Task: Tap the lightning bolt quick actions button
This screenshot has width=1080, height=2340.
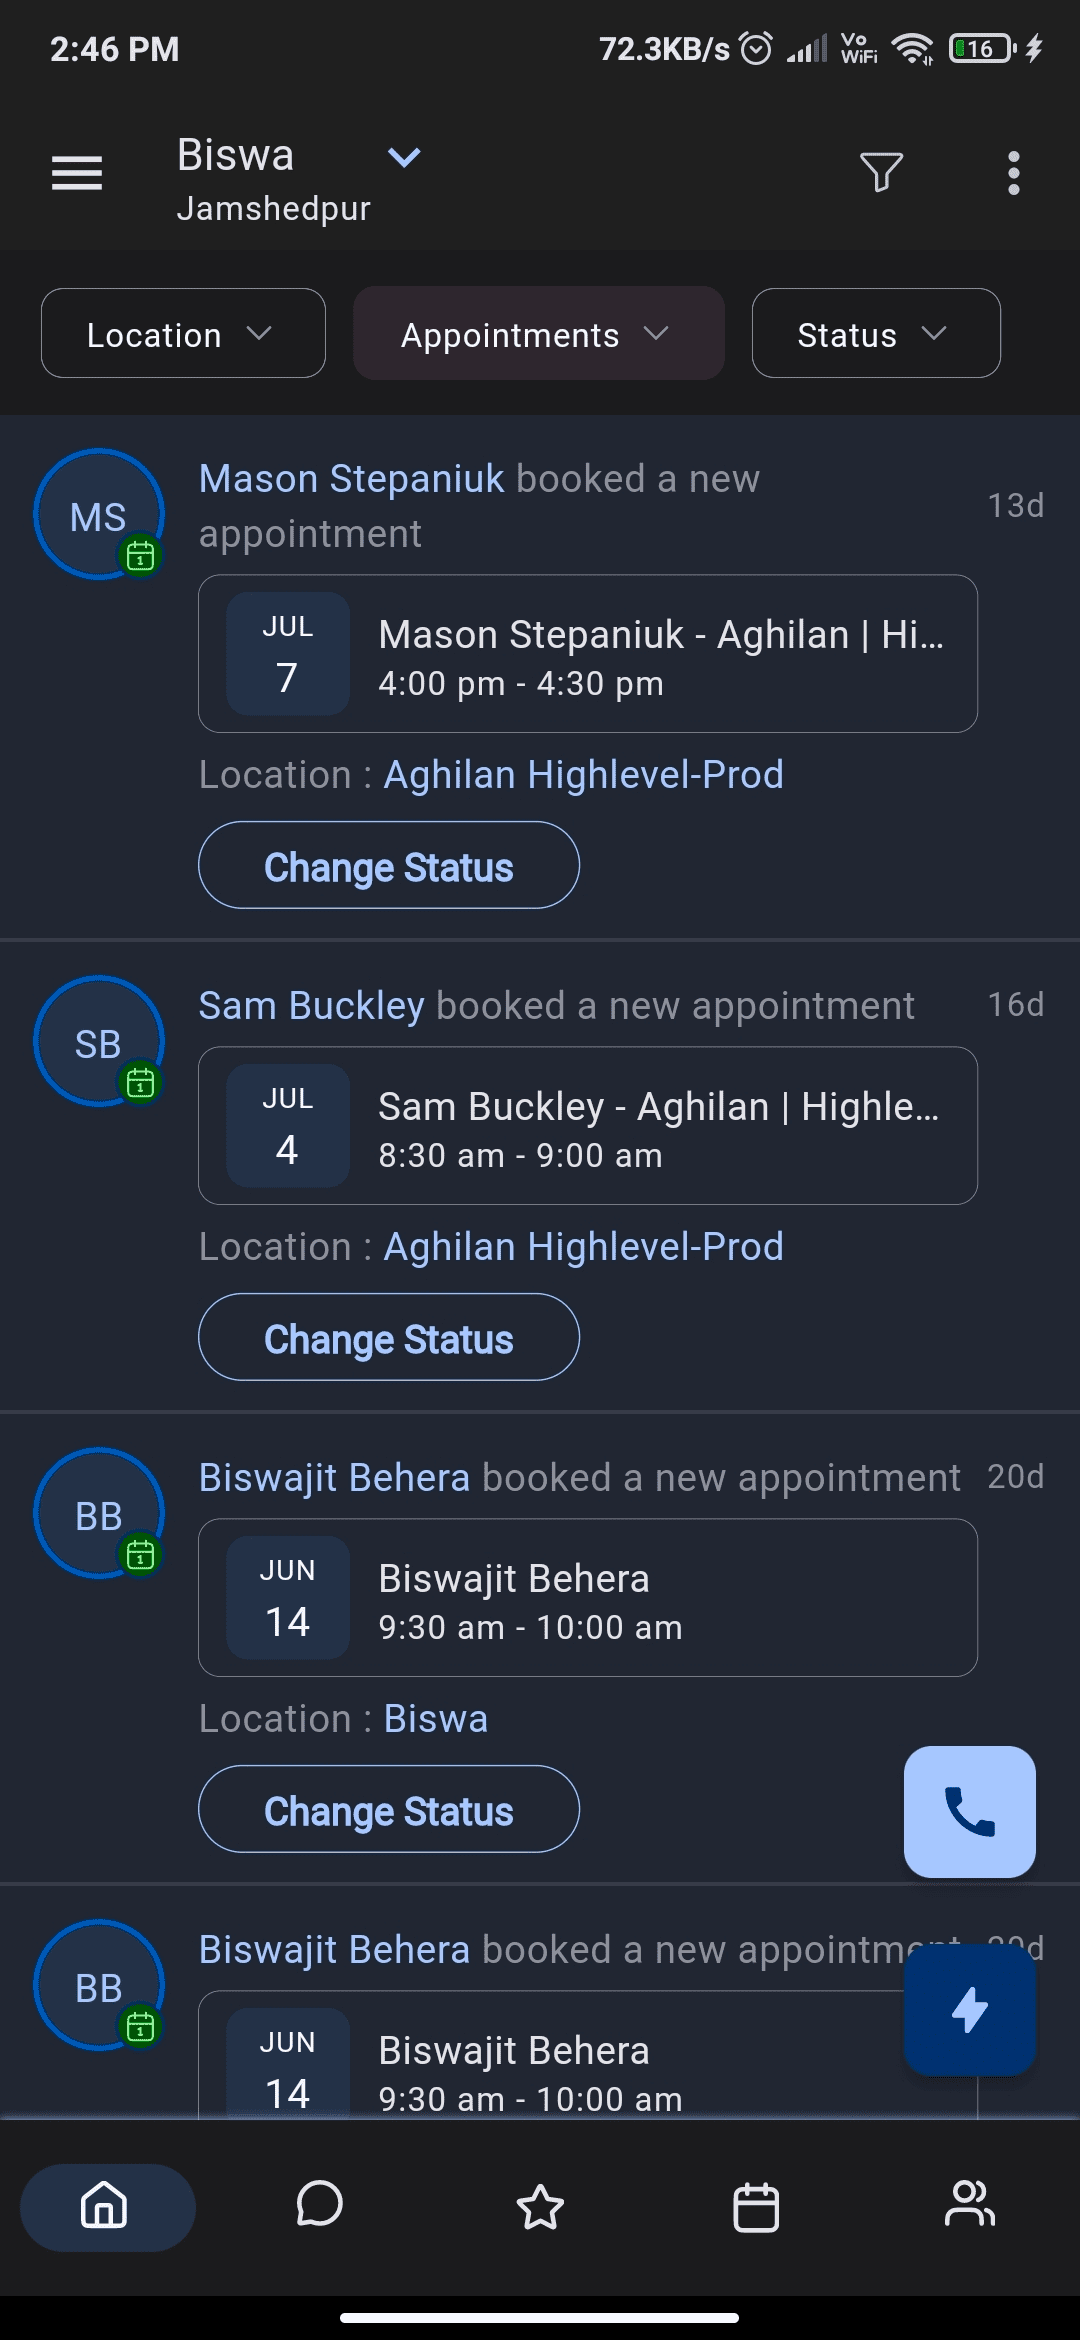Action: pyautogui.click(x=969, y=2010)
